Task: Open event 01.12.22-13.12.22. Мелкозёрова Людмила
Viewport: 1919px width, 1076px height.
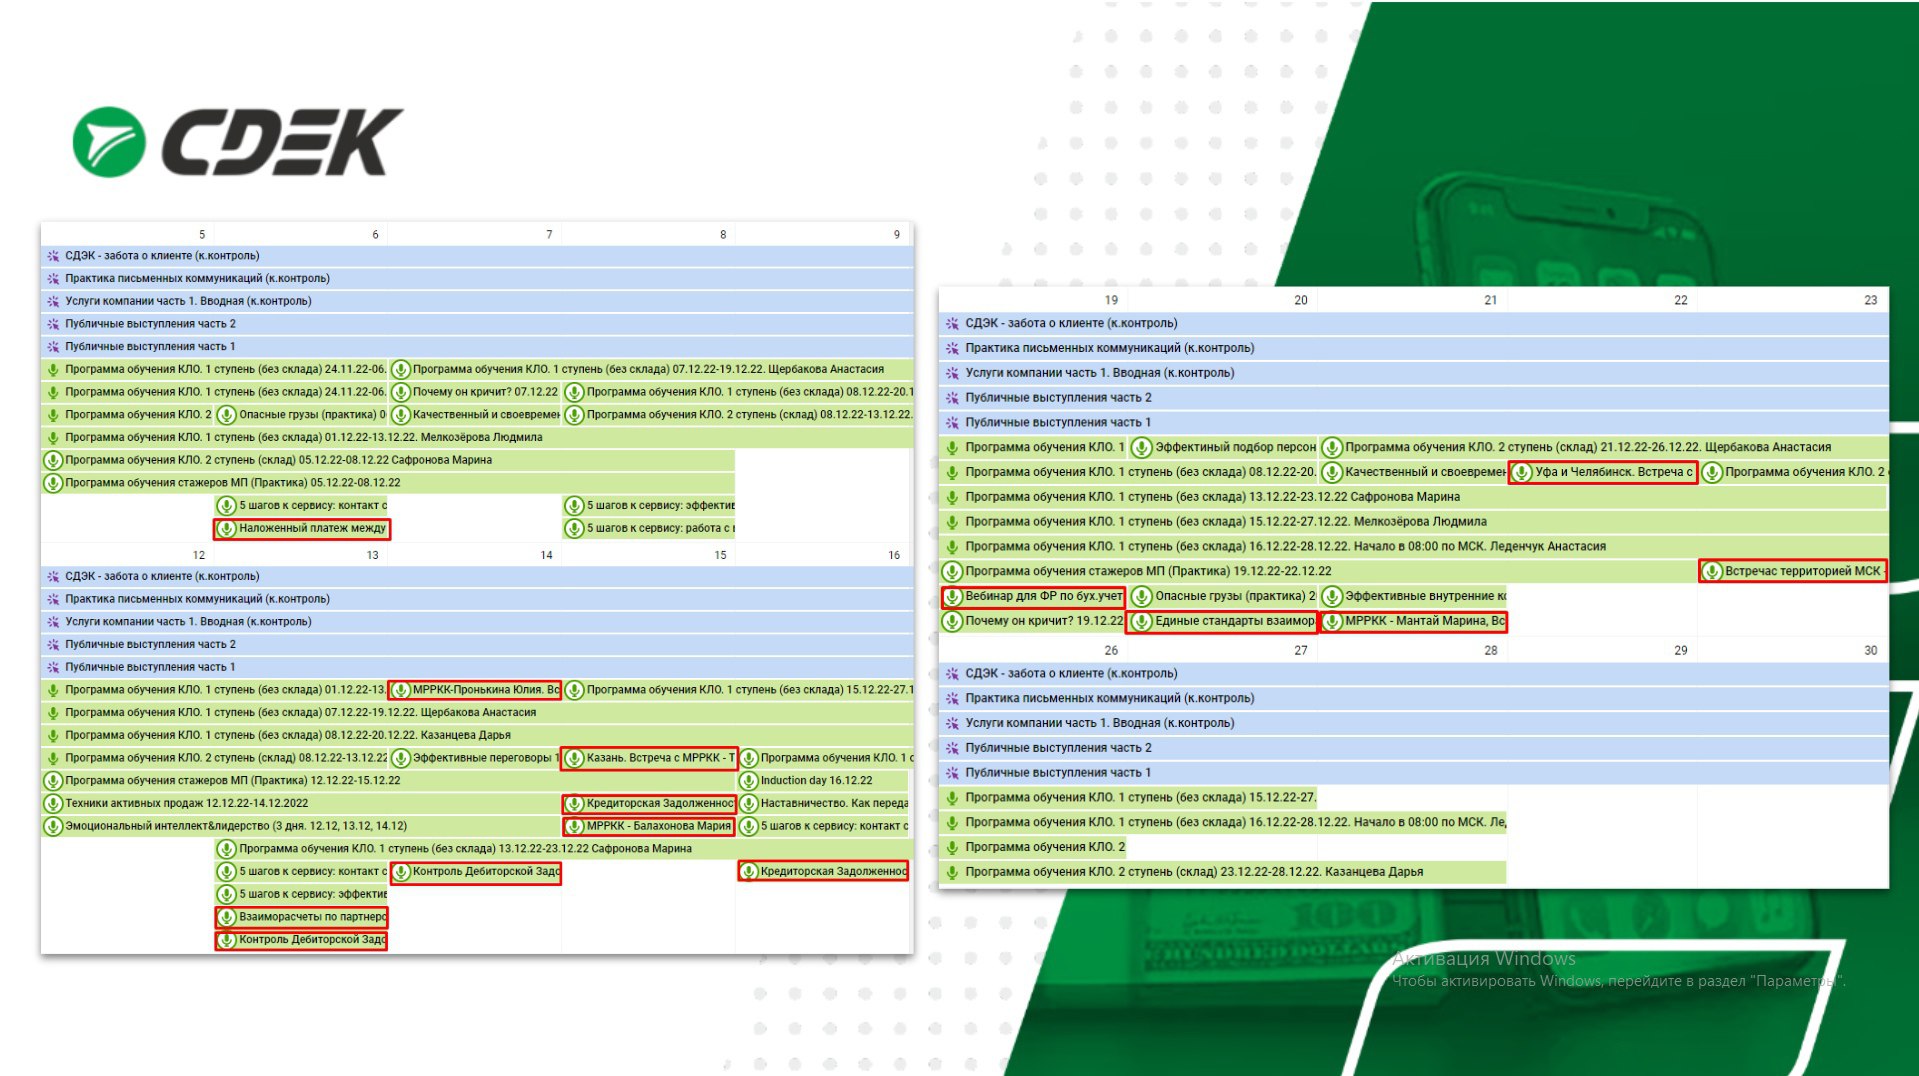Action: [x=477, y=437]
